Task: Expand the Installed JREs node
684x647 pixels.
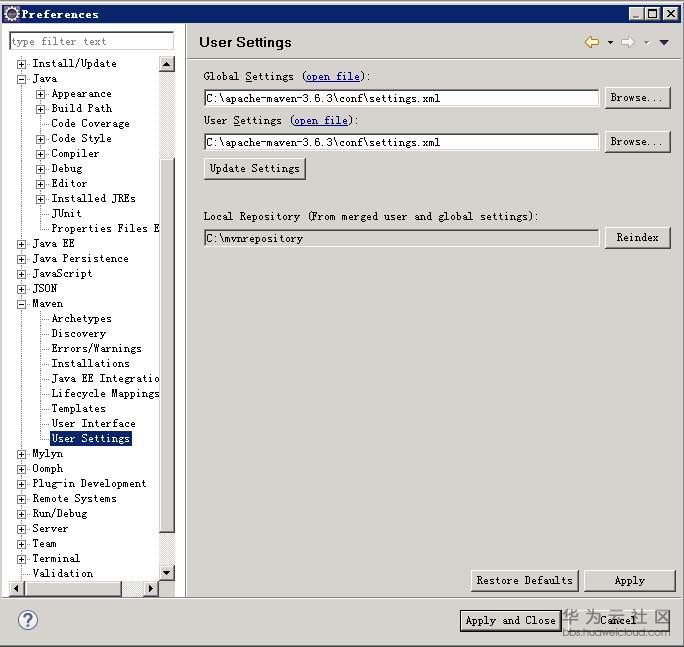Action: pyautogui.click(x=41, y=199)
